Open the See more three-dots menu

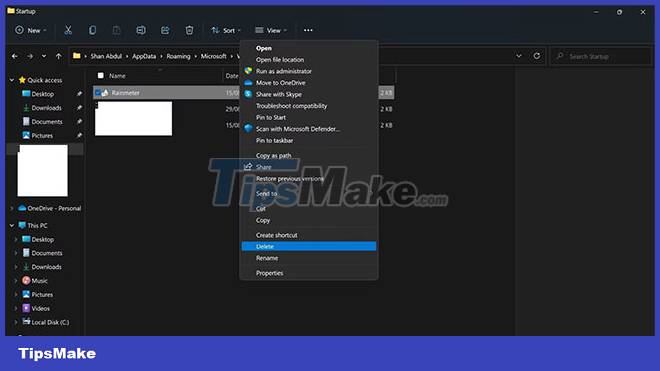[x=308, y=30]
